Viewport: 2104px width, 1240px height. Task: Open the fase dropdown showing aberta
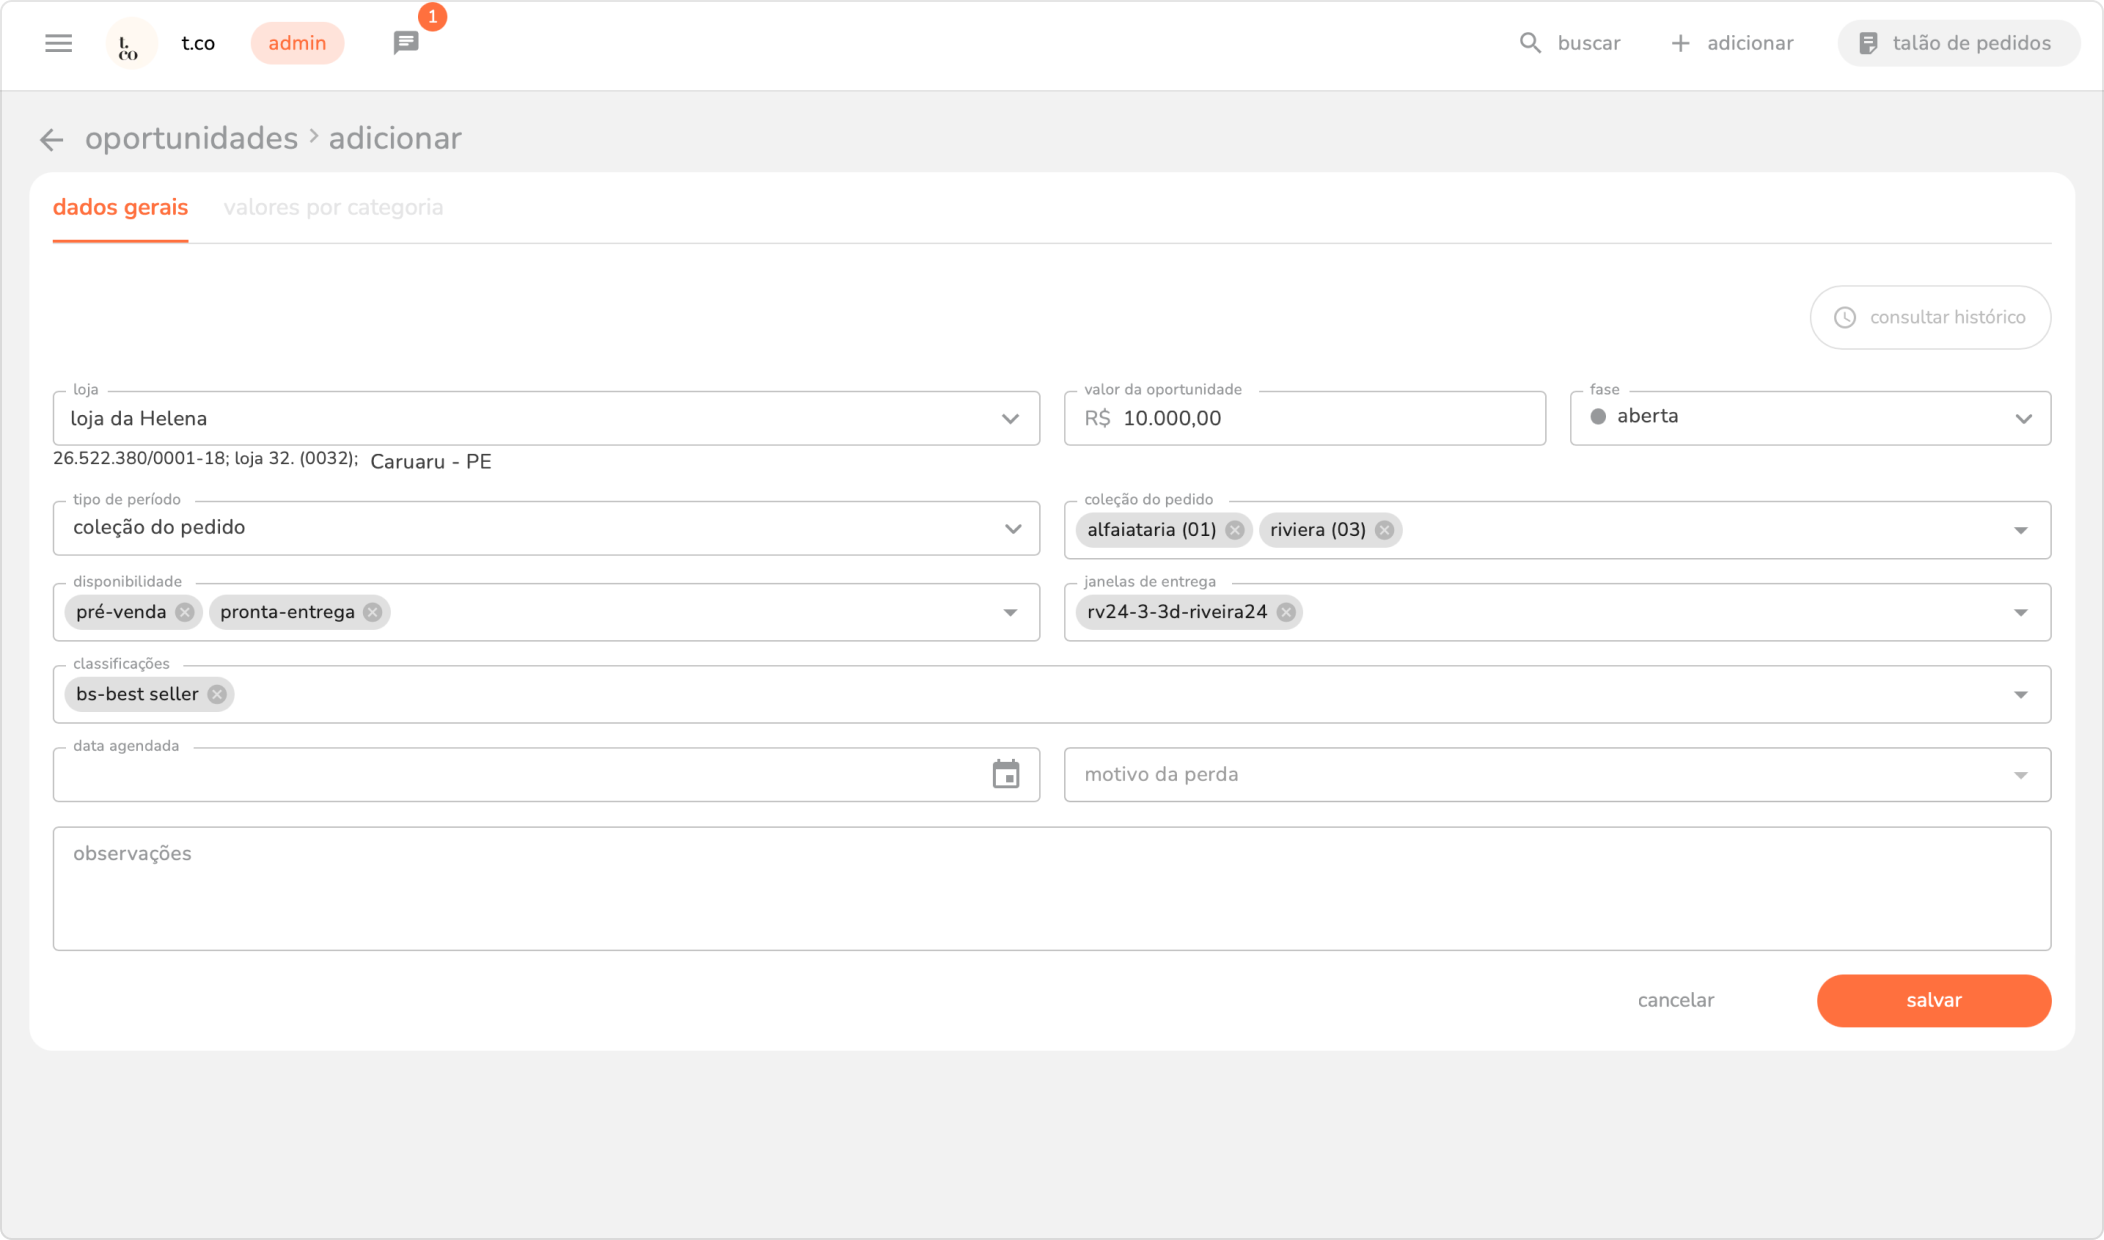(2023, 419)
